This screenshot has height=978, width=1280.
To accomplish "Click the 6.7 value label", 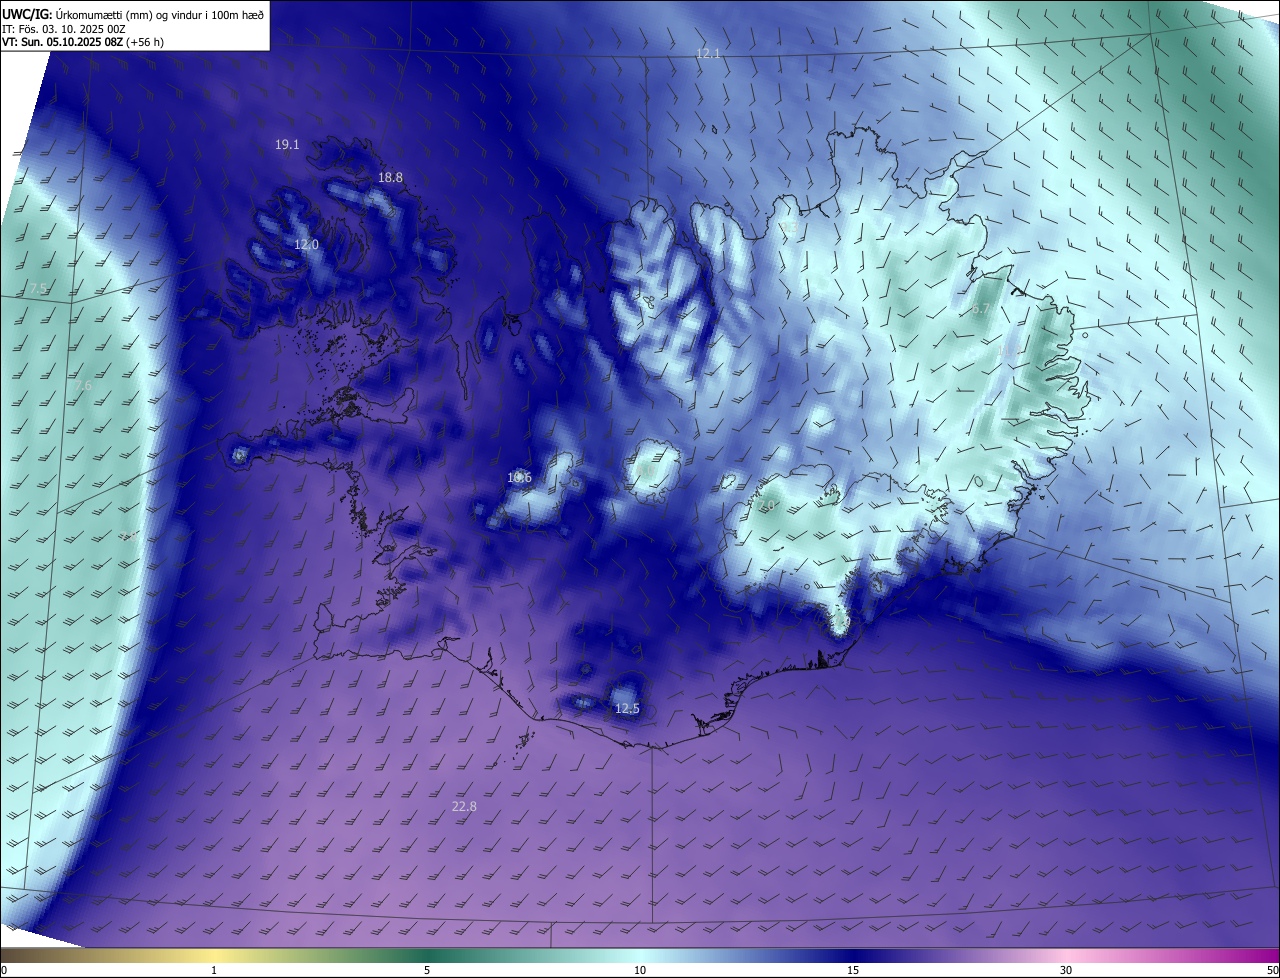I will pyautogui.click(x=980, y=310).
